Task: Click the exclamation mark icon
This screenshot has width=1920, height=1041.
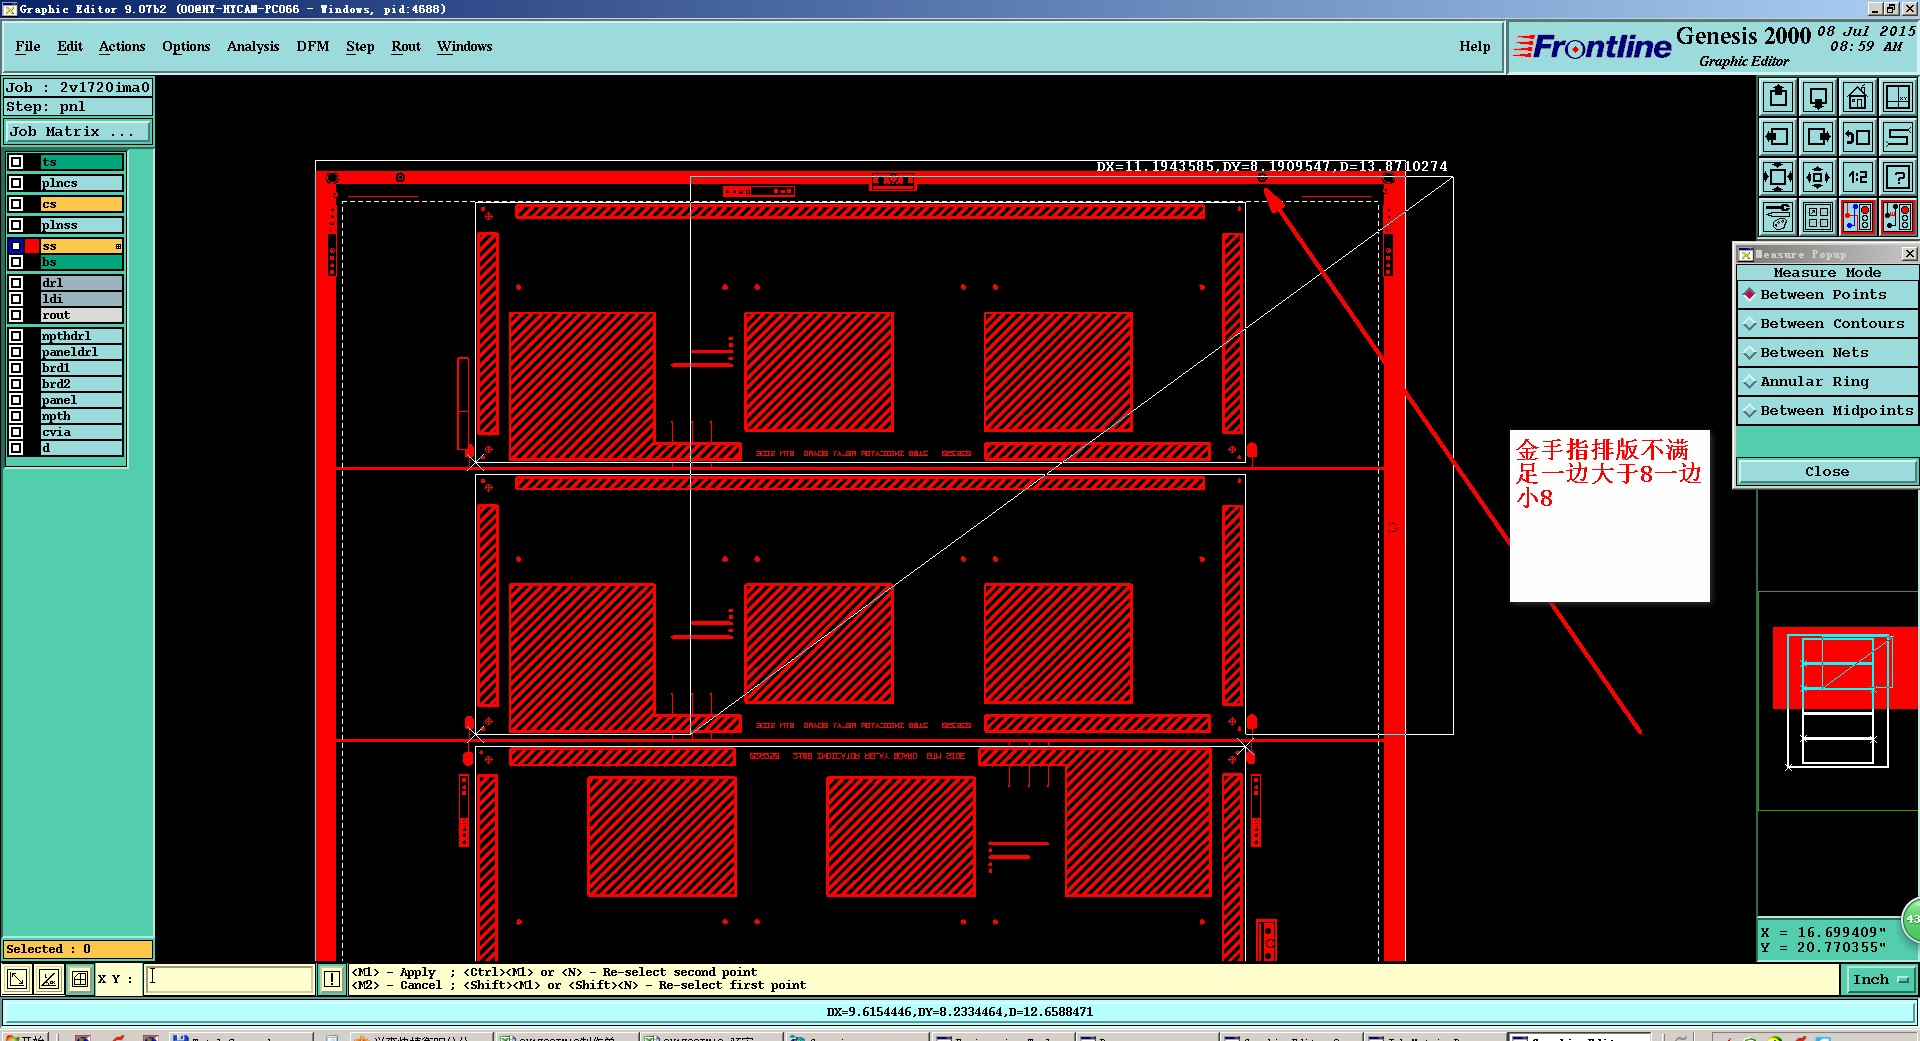Action: 332,979
